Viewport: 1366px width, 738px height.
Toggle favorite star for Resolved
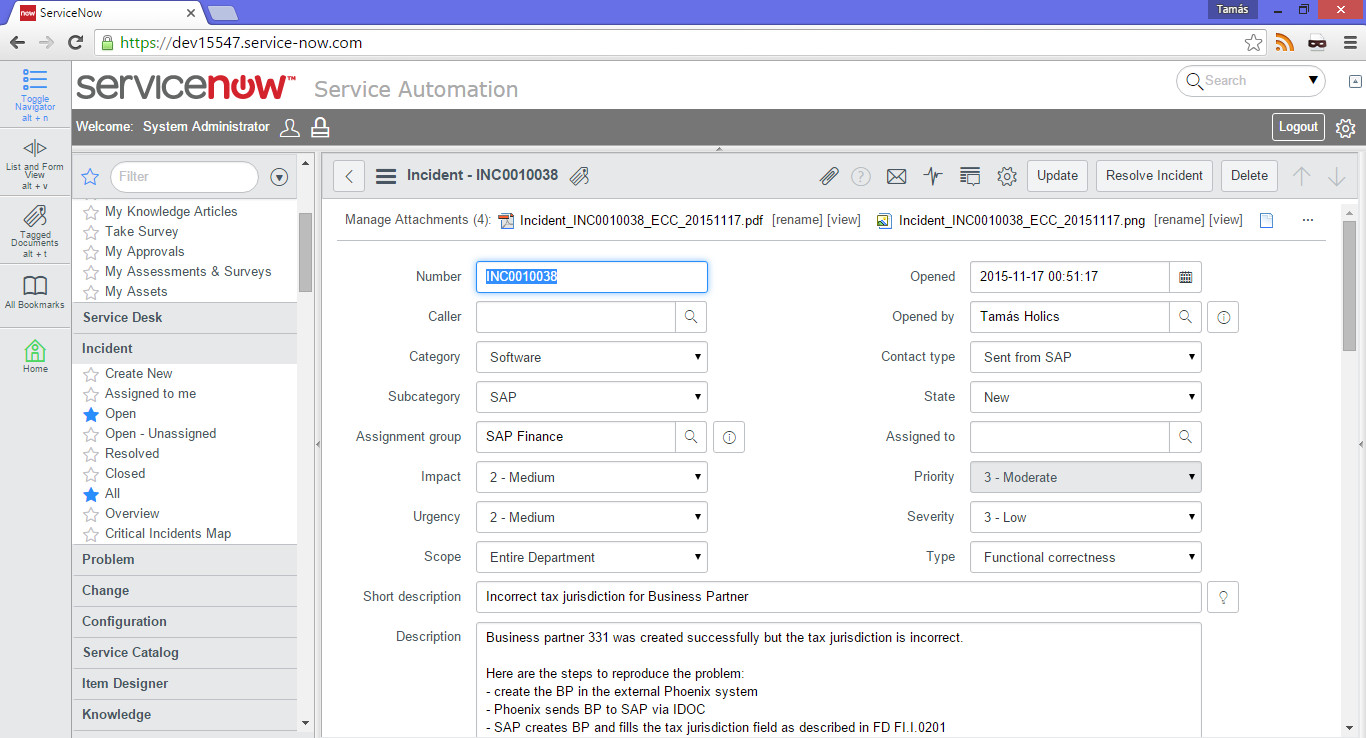(91, 454)
